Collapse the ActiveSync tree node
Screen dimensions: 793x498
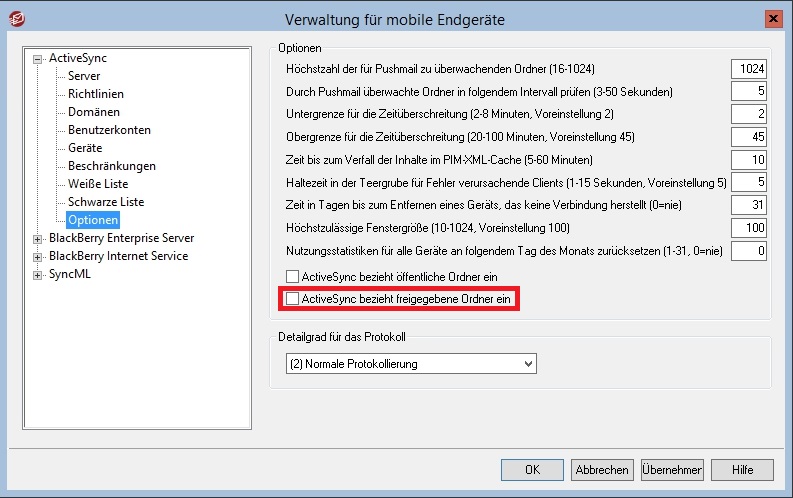[x=38, y=58]
